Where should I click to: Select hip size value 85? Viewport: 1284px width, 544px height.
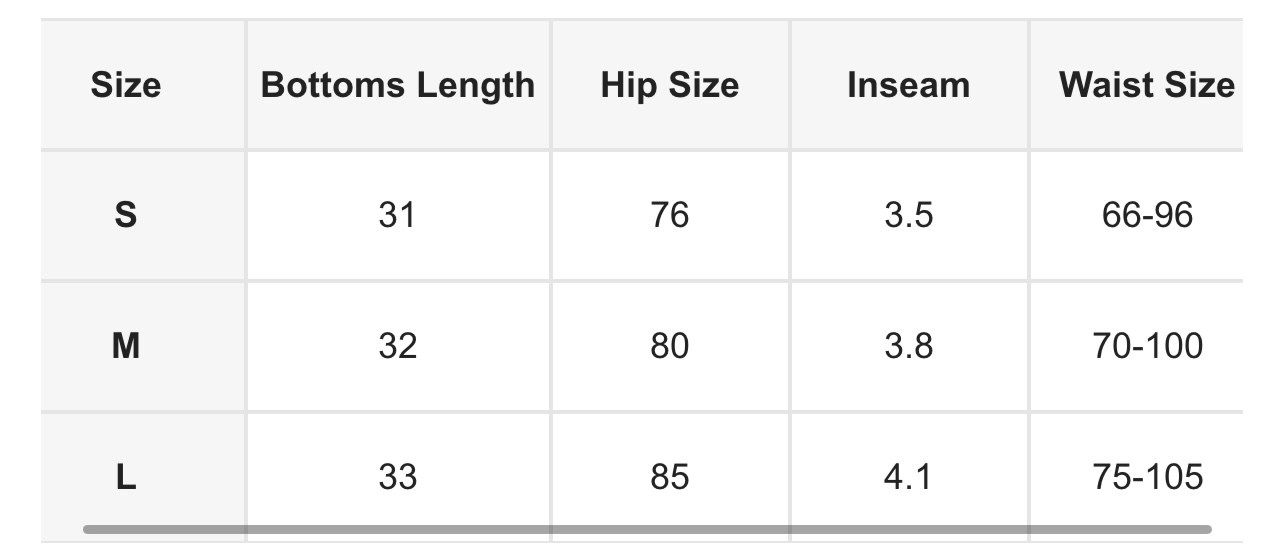tap(669, 477)
